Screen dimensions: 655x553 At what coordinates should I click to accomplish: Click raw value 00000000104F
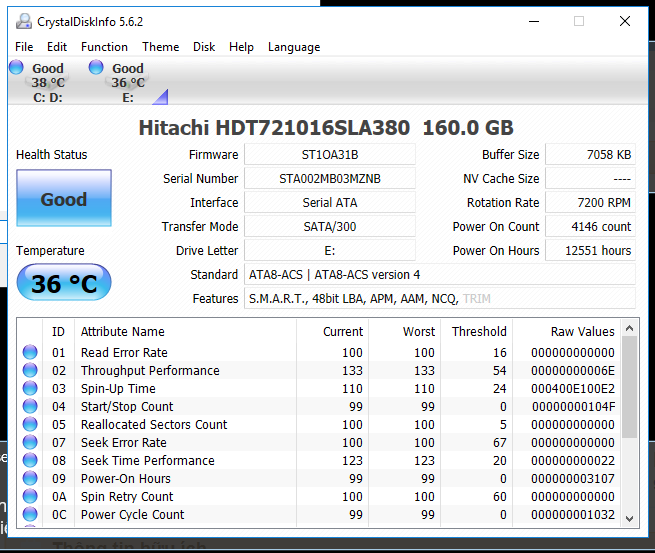573,406
